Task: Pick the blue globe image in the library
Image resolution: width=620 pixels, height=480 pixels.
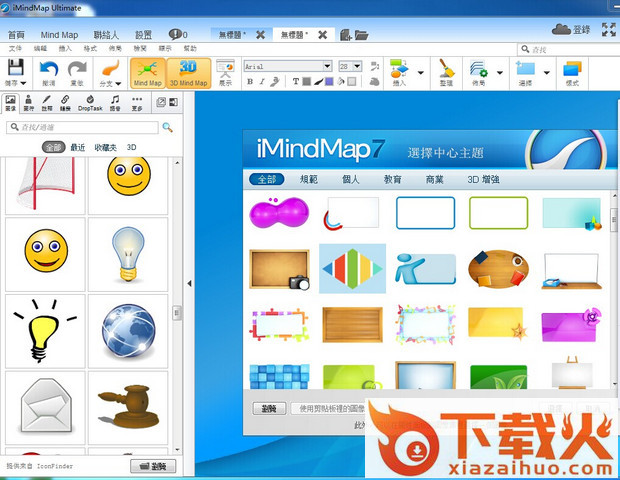Action: [129, 331]
